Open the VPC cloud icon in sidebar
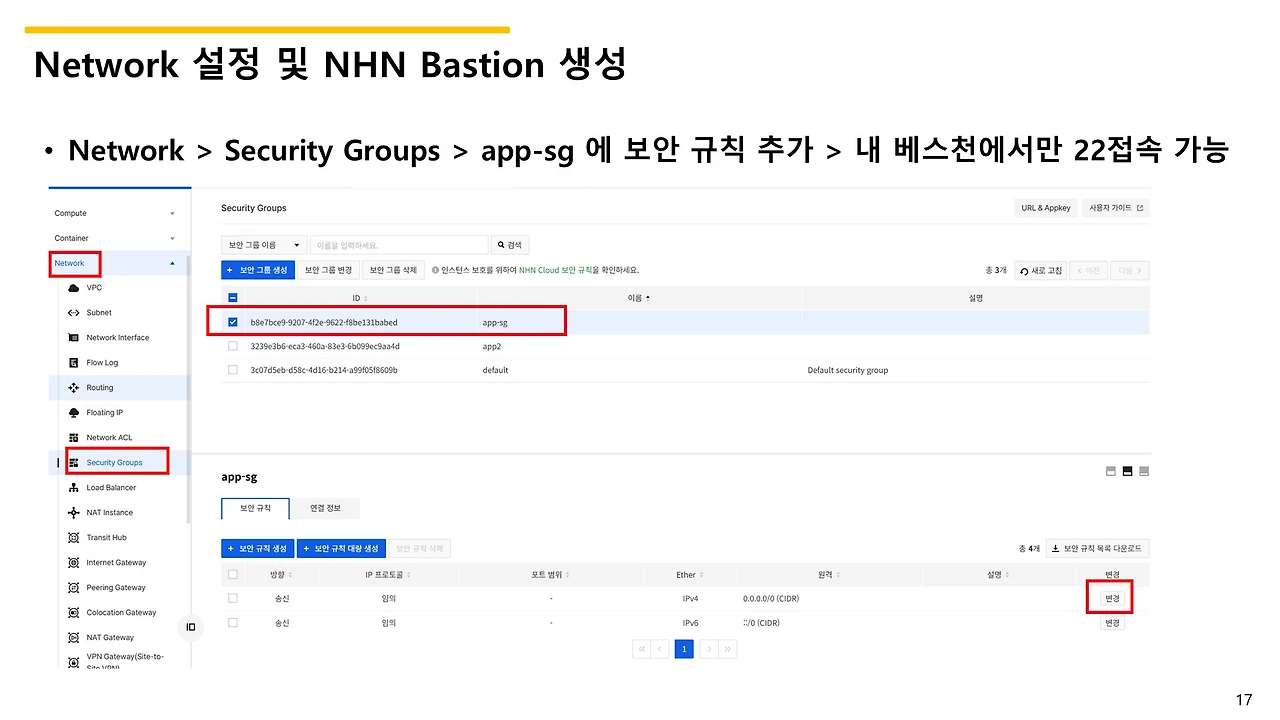The height and width of the screenshot is (720, 1280). 73,288
